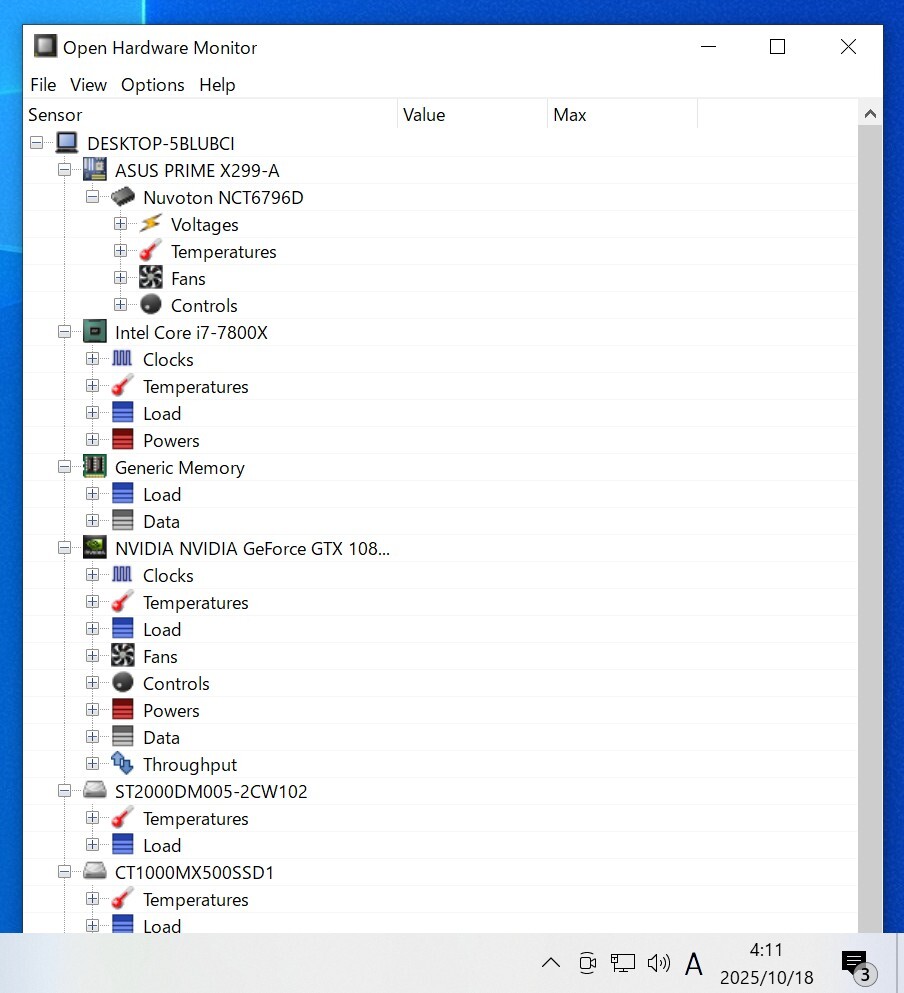Click the Voltages lightning bolt icon
Viewport: 904px width, 993px height.
[151, 224]
